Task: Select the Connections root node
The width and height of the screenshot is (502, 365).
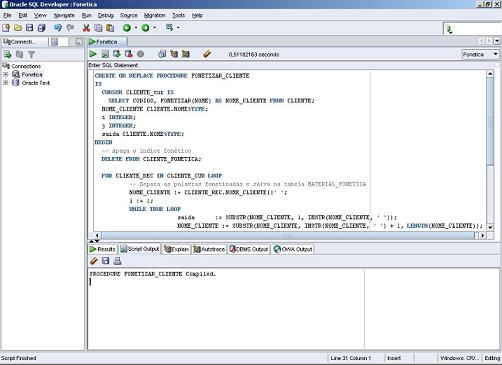Action: [x=26, y=66]
